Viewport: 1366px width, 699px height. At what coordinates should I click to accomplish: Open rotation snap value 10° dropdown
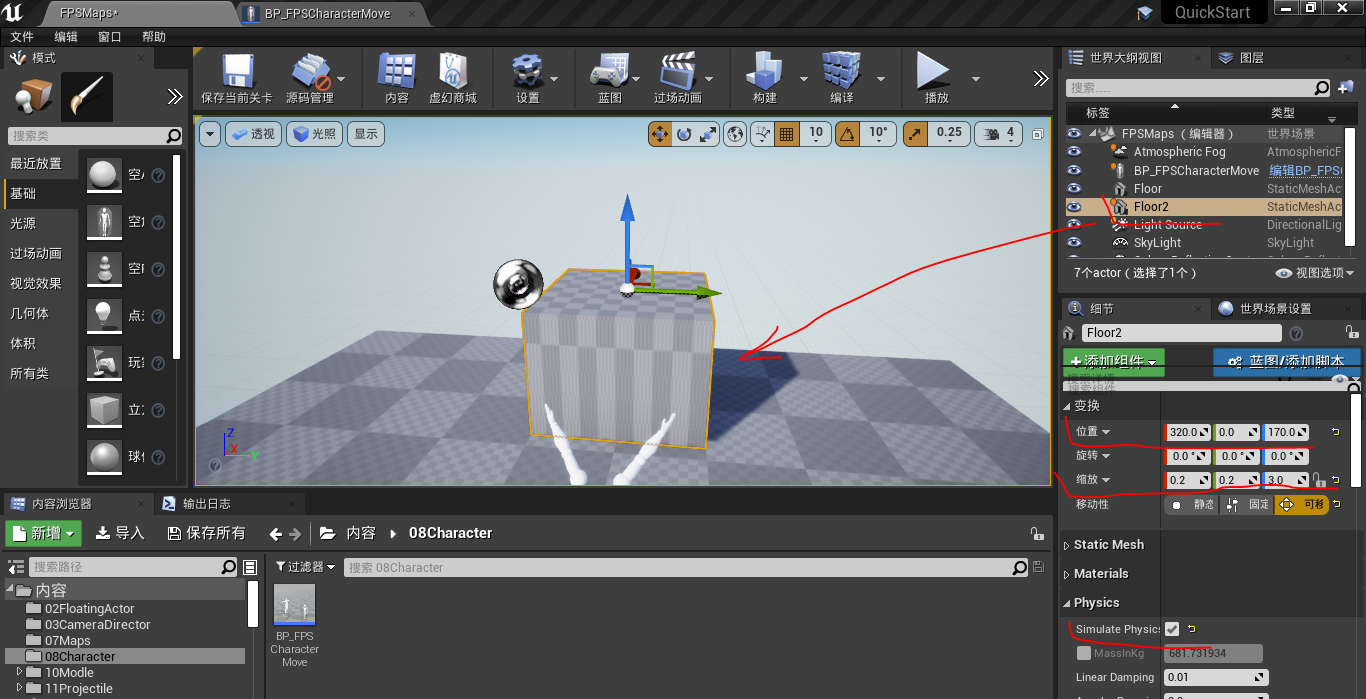(878, 133)
